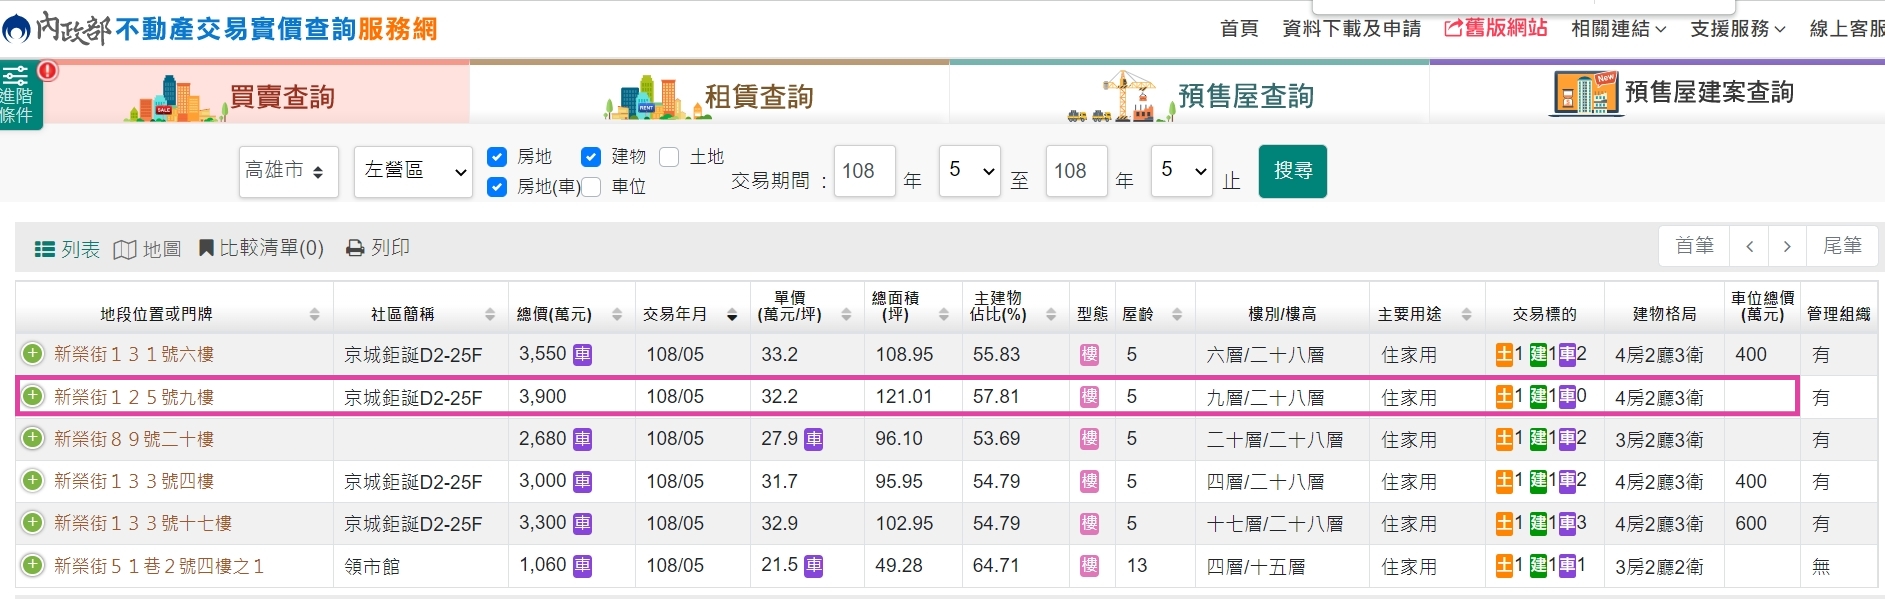Switch to the 預售屋建案查詢 tab
This screenshot has height=599, width=1885.
coord(1657,93)
